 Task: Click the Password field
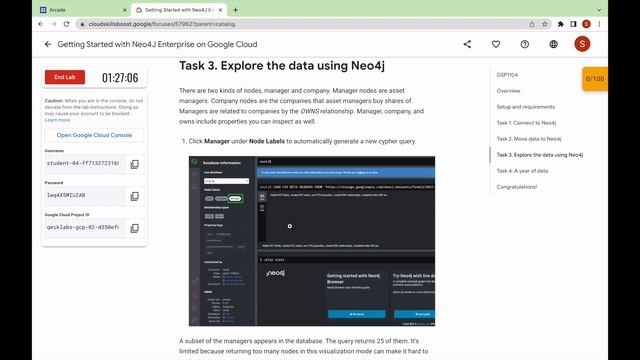84,196
